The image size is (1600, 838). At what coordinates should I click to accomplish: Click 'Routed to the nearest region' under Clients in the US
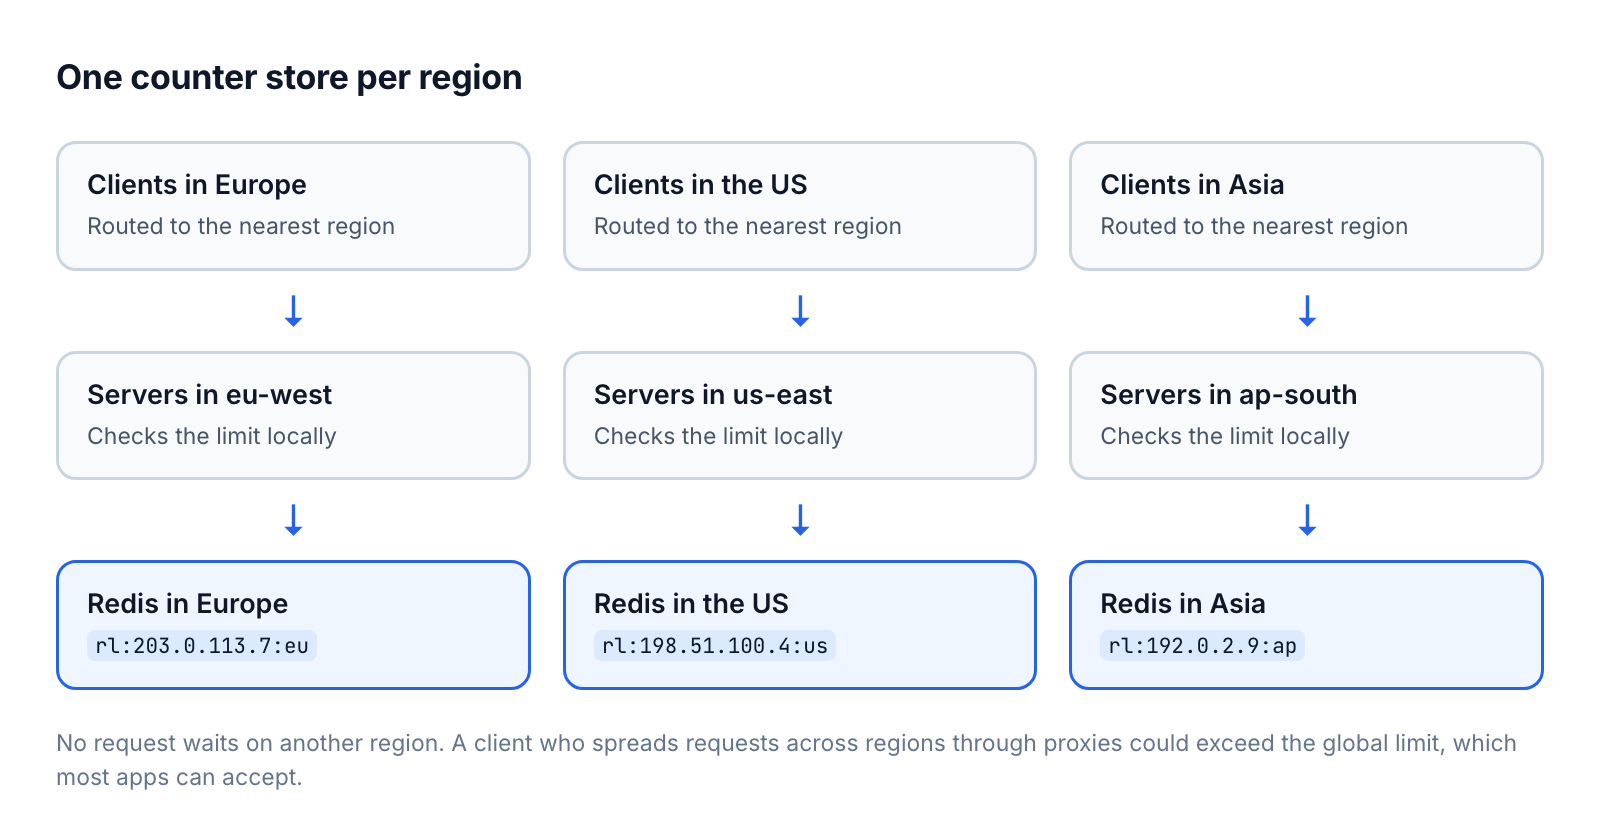tap(748, 226)
